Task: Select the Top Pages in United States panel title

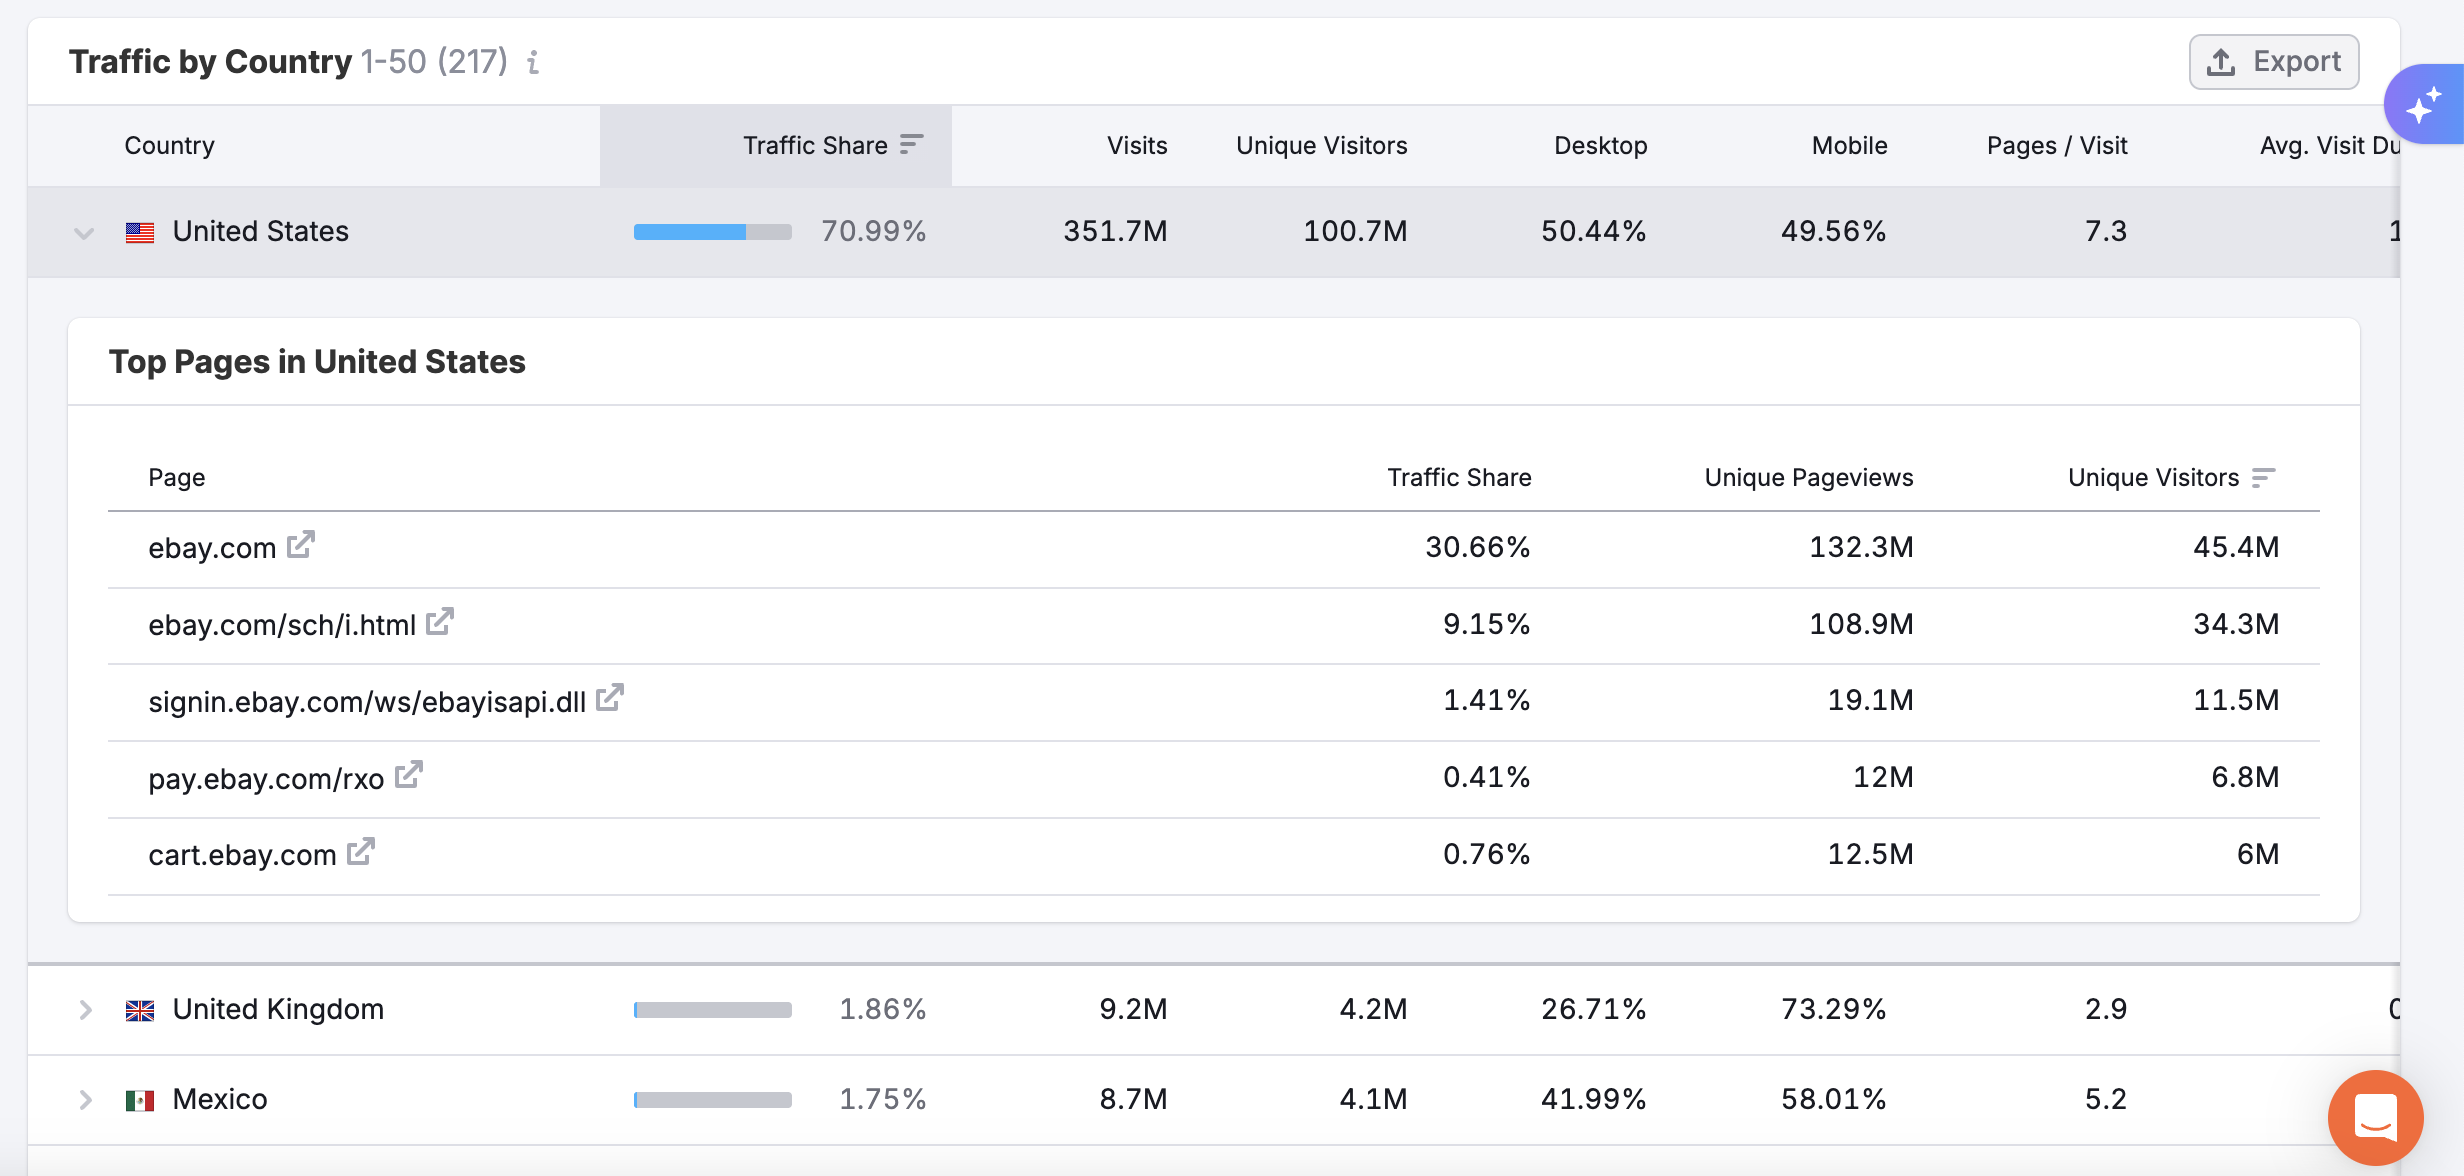Action: 318,362
